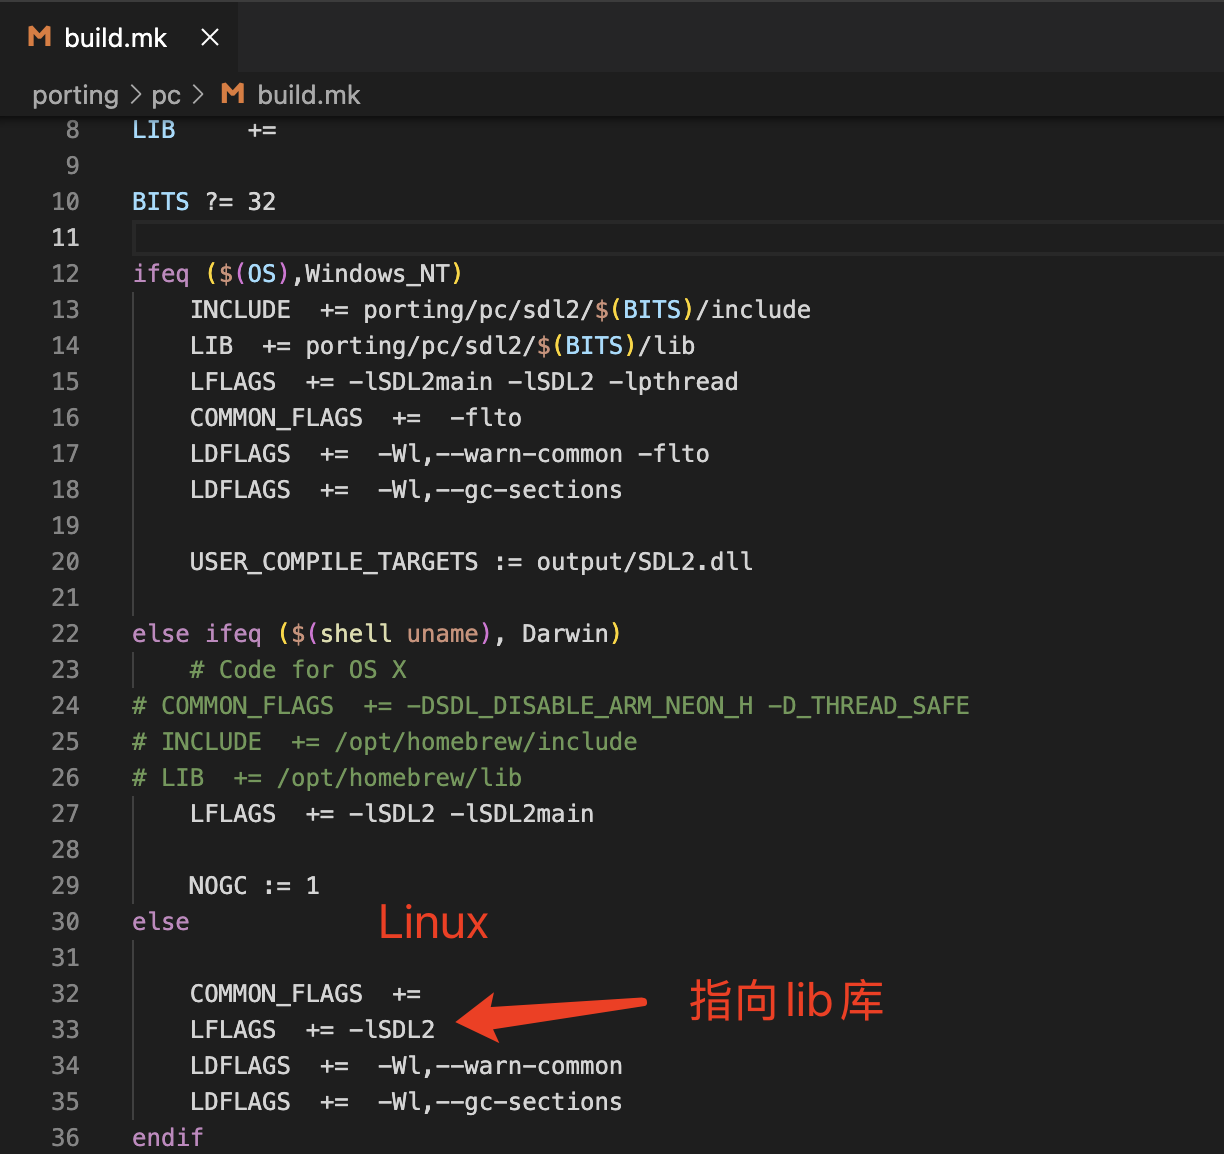Click the chevron between pc and build.mk
Image resolution: width=1224 pixels, height=1154 pixels.
(x=197, y=94)
